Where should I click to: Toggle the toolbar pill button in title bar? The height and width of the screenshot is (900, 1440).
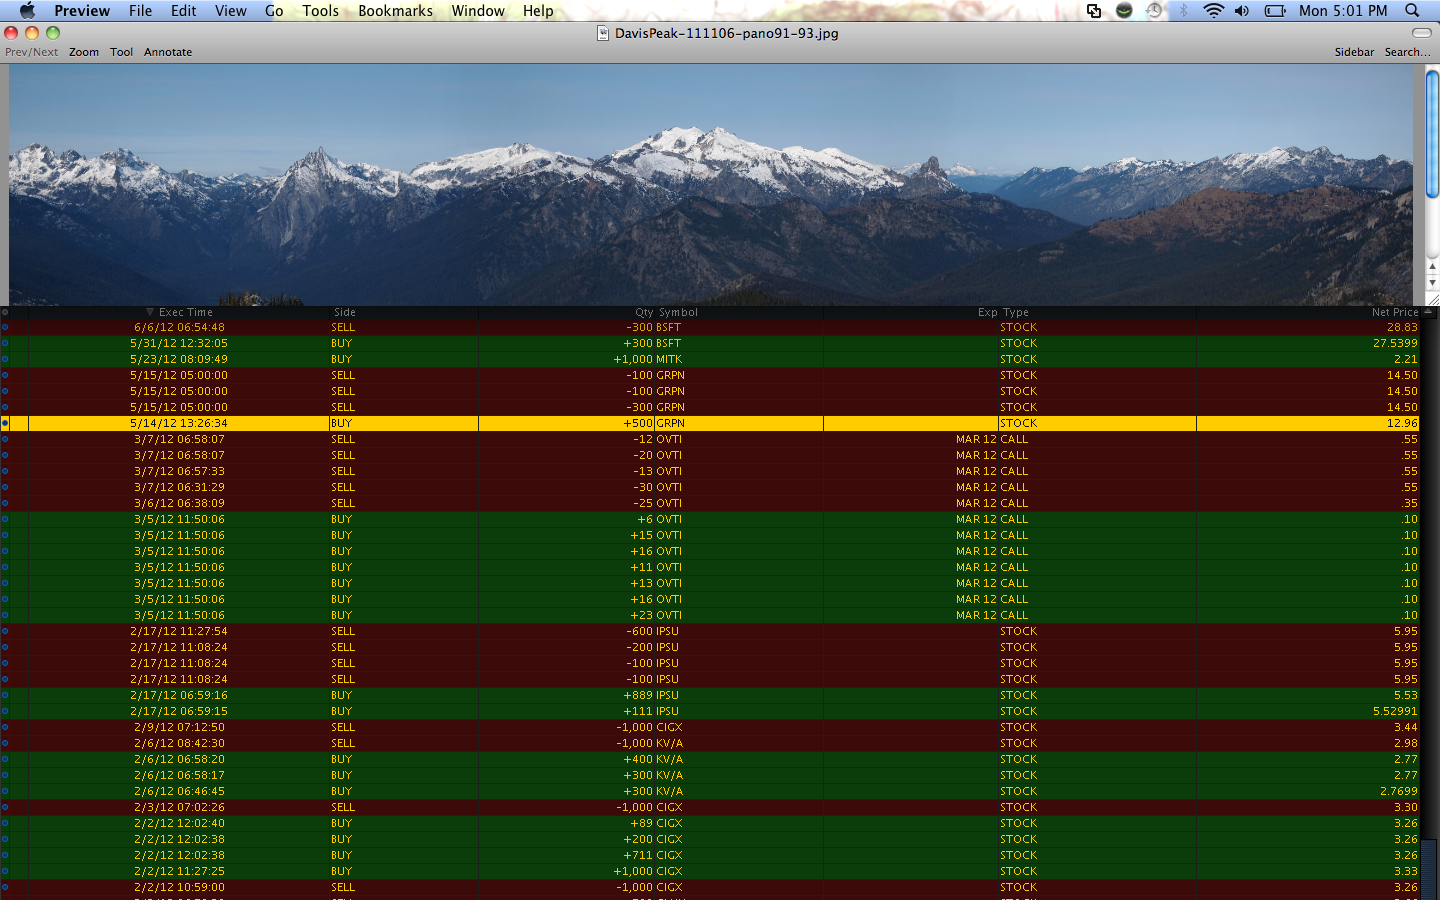tap(1421, 33)
